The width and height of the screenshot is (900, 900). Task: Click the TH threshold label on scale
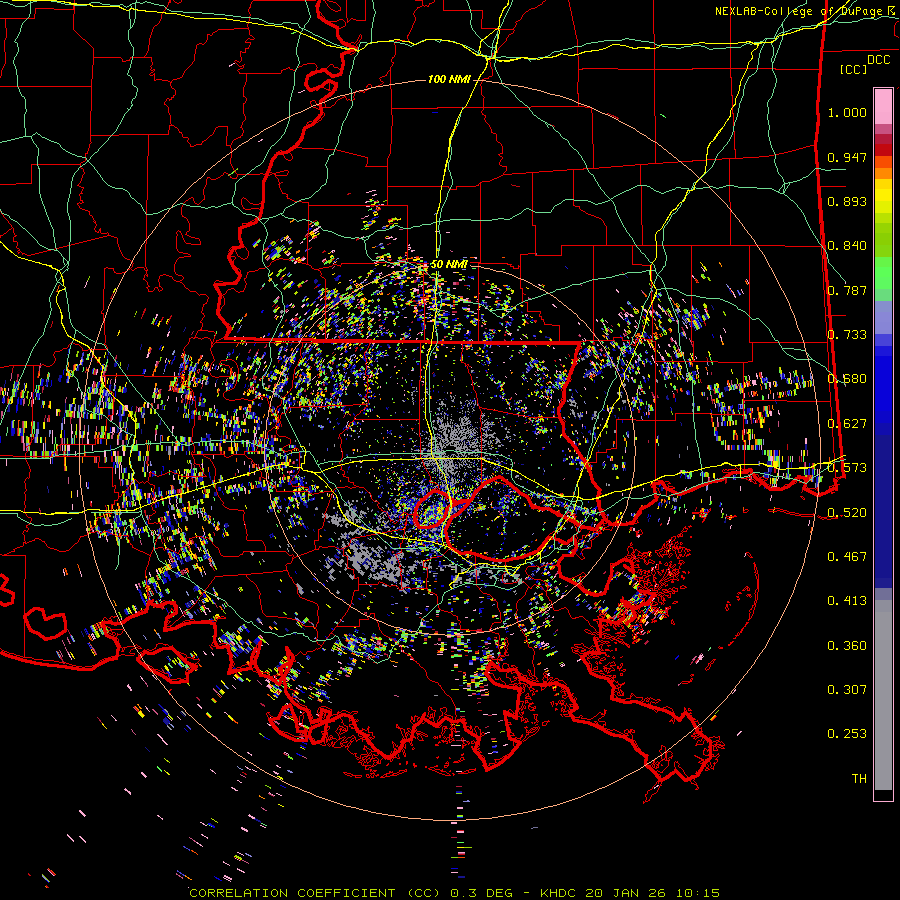859,779
